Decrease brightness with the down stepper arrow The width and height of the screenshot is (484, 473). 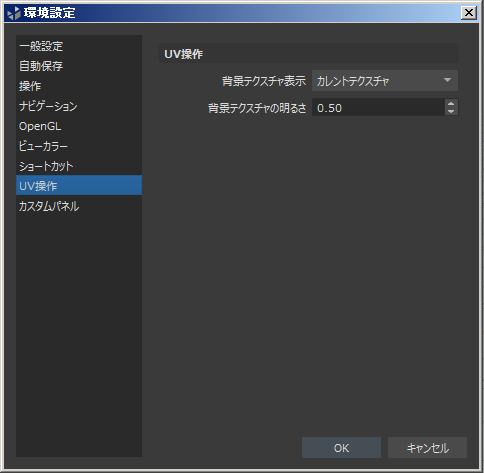tap(451, 111)
